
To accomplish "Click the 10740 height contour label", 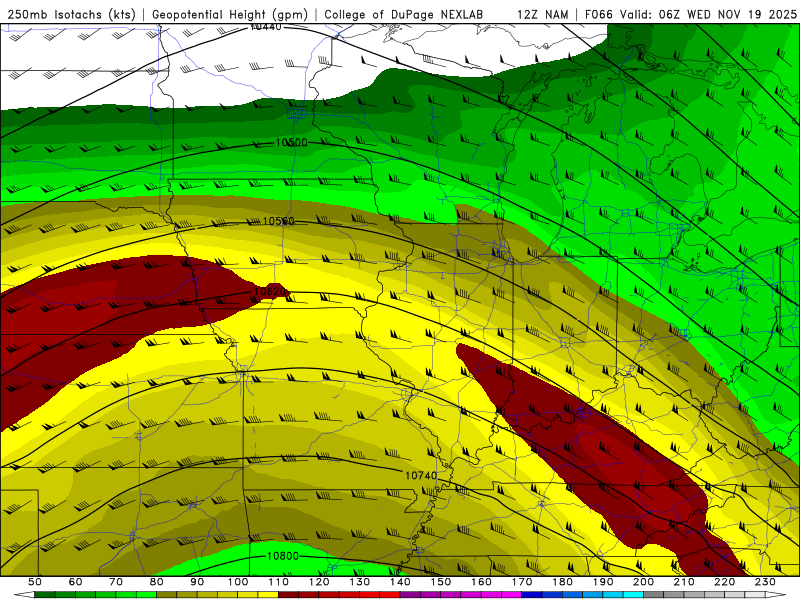I will 421,476.
